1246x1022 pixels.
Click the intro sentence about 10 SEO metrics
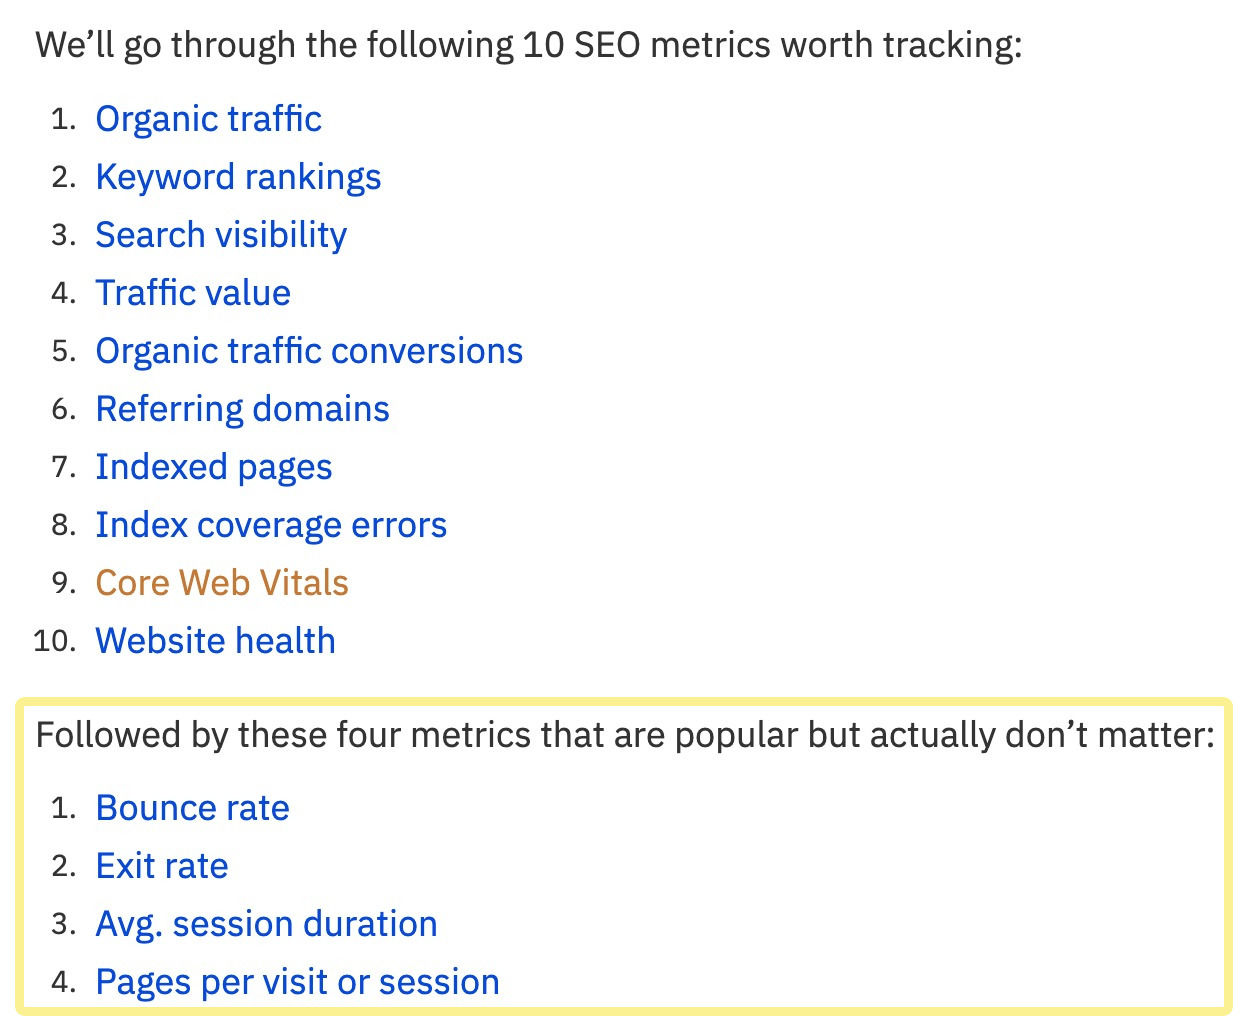click(x=529, y=45)
